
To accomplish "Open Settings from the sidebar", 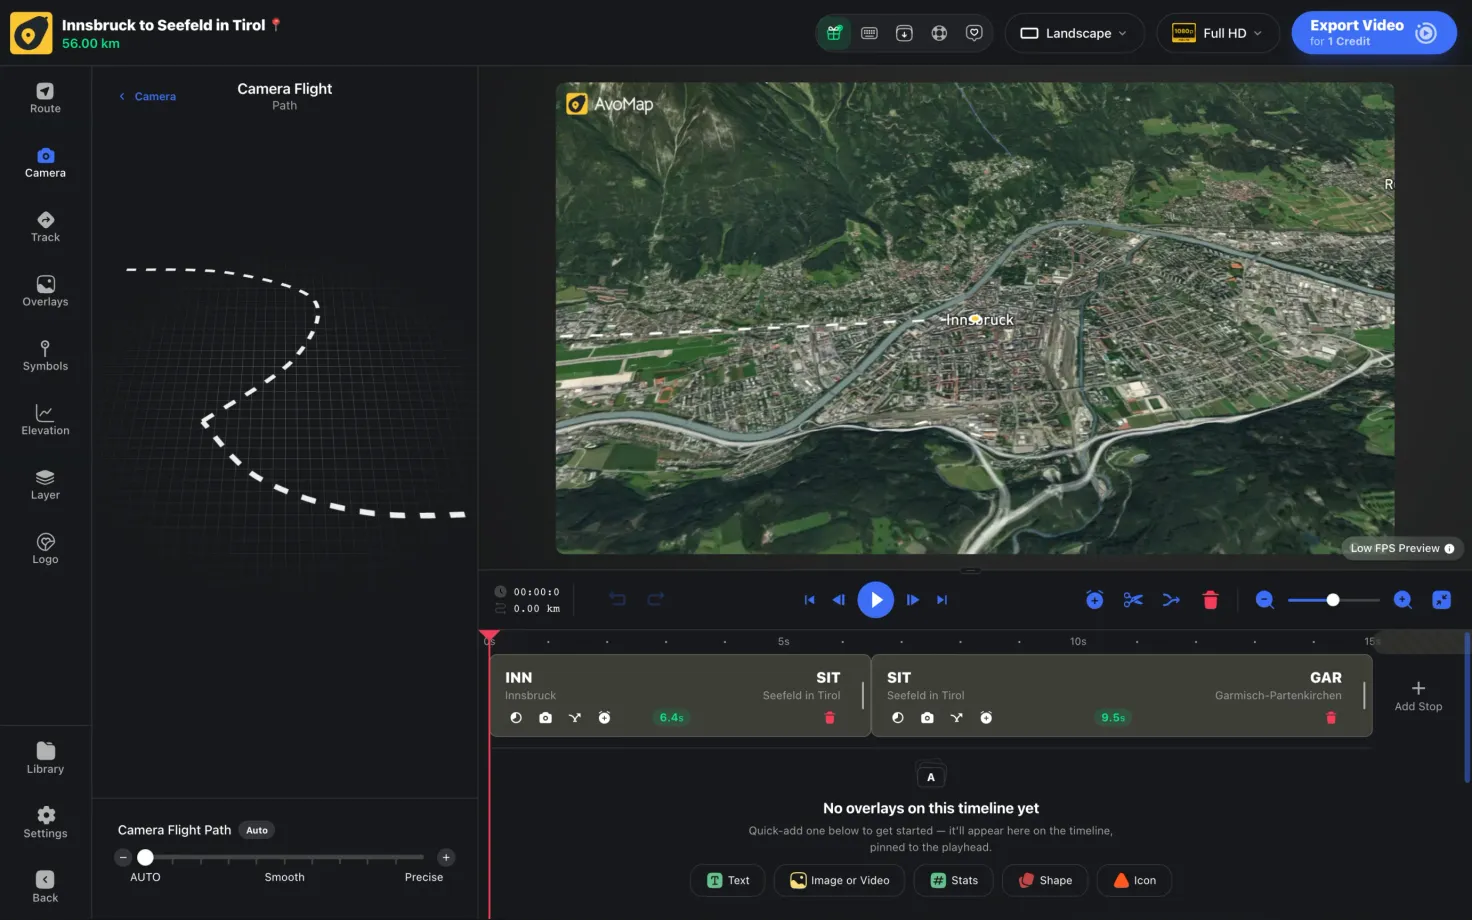I will pos(45,823).
